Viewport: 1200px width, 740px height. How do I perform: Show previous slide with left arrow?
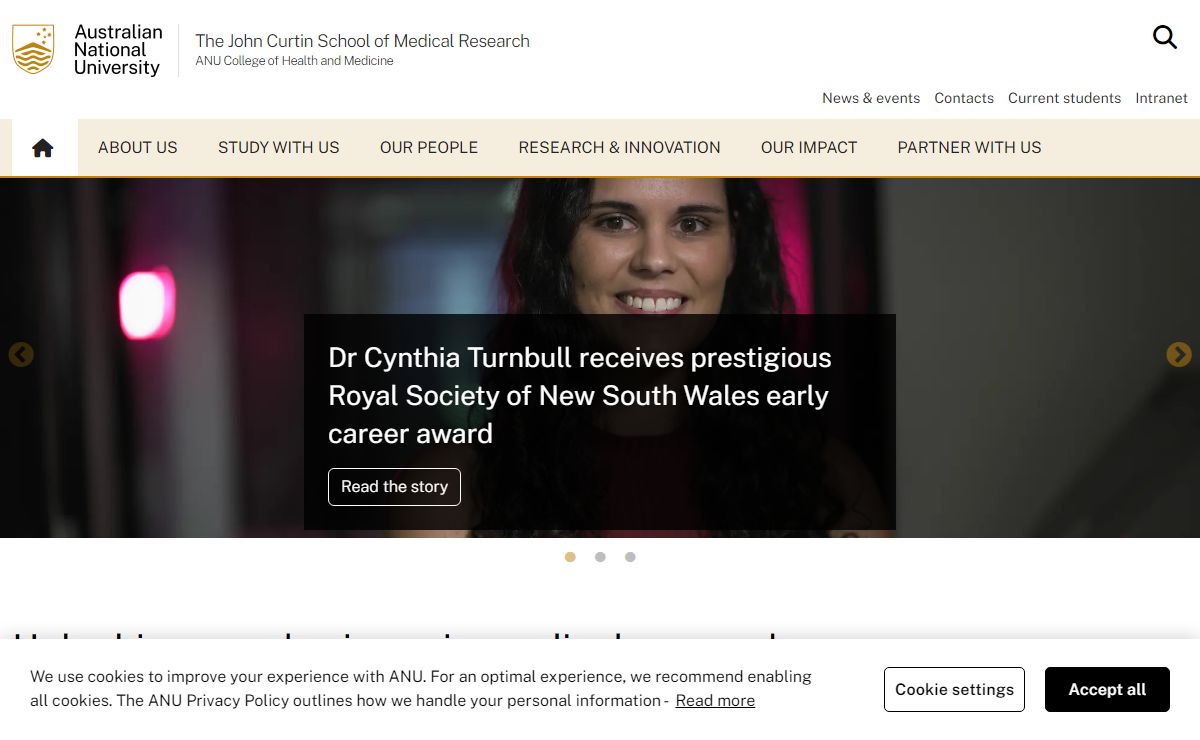(21, 355)
